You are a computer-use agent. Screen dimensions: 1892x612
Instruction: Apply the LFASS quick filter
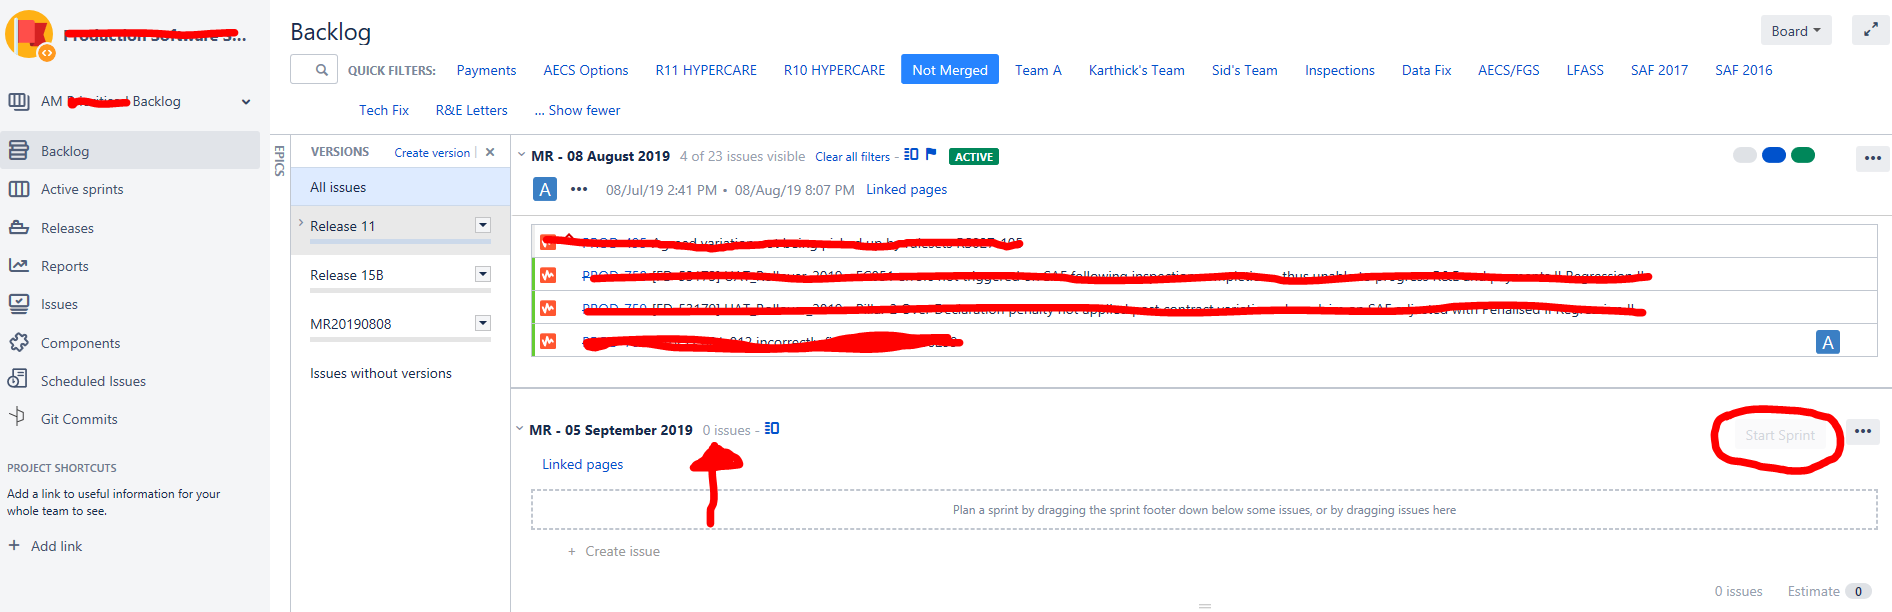(1585, 70)
